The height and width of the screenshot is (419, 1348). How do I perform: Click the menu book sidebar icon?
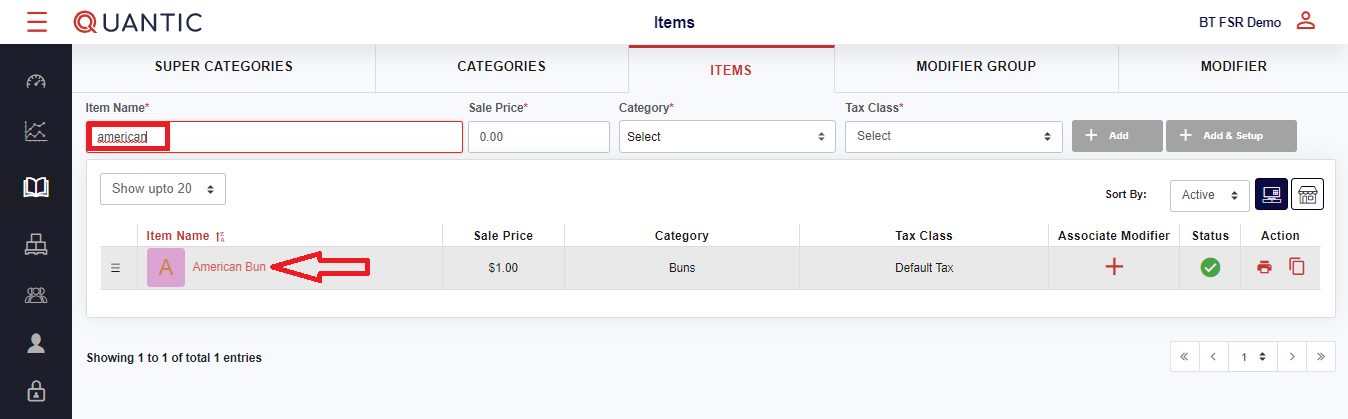pyautogui.click(x=36, y=187)
